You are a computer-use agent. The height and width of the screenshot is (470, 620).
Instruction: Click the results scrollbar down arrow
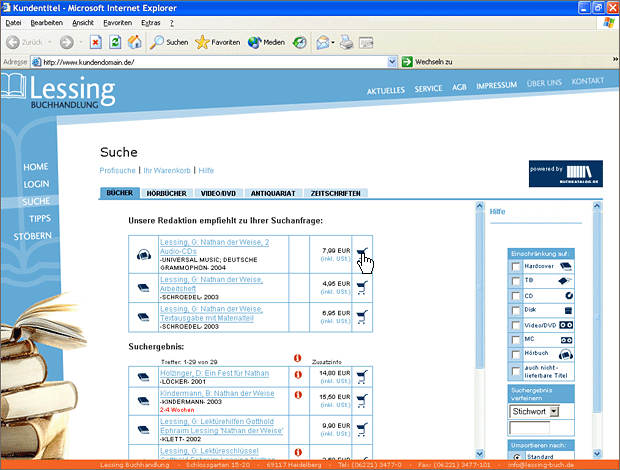tap(479, 454)
